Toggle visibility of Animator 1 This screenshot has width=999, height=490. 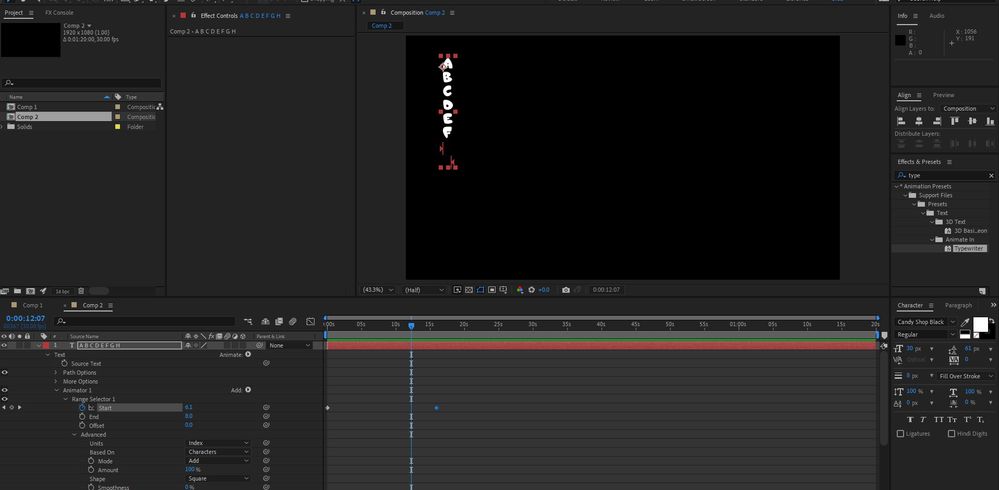click(4, 390)
